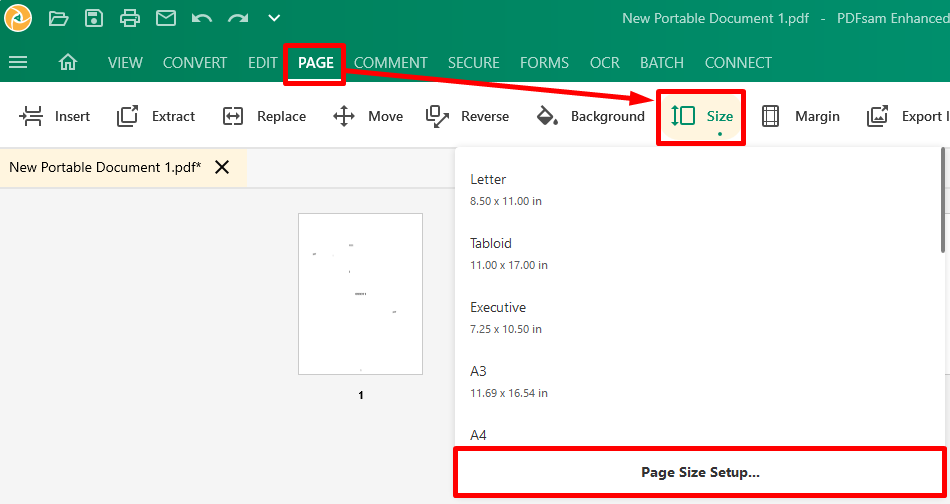The height and width of the screenshot is (504, 950).
Task: Select the page 1 thumbnail
Action: point(360,294)
